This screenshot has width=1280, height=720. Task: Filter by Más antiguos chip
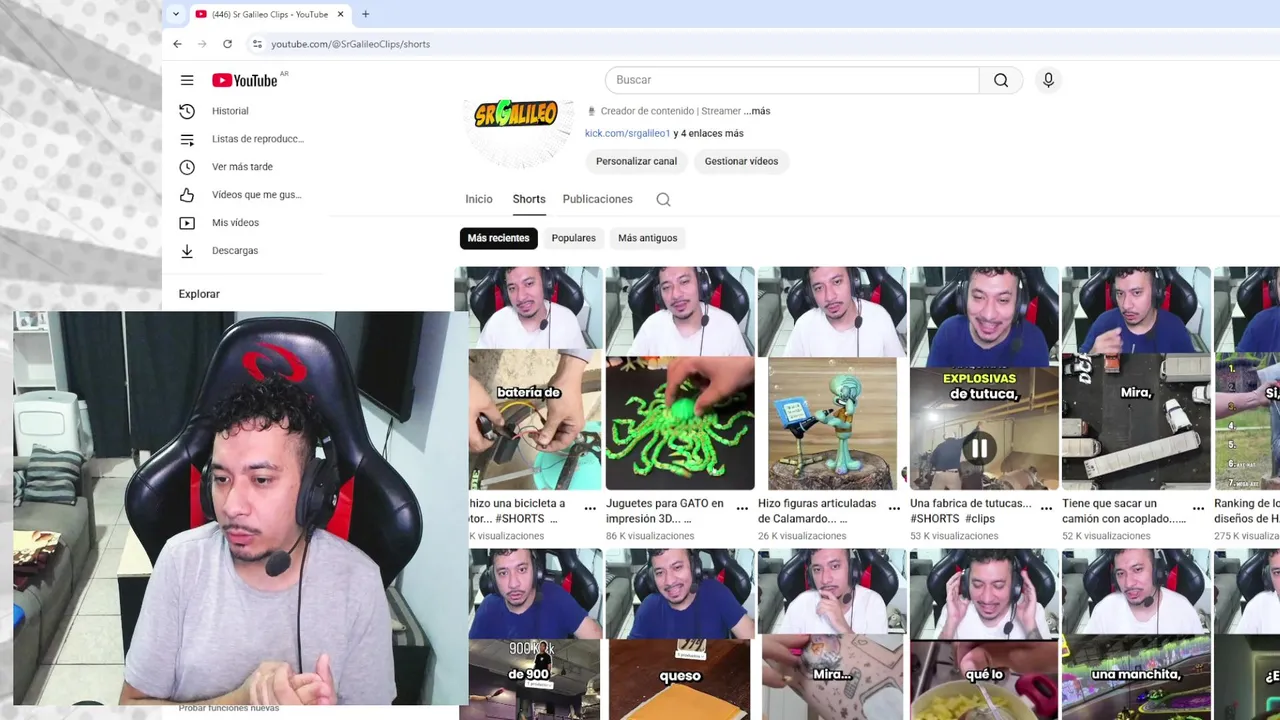[647, 238]
